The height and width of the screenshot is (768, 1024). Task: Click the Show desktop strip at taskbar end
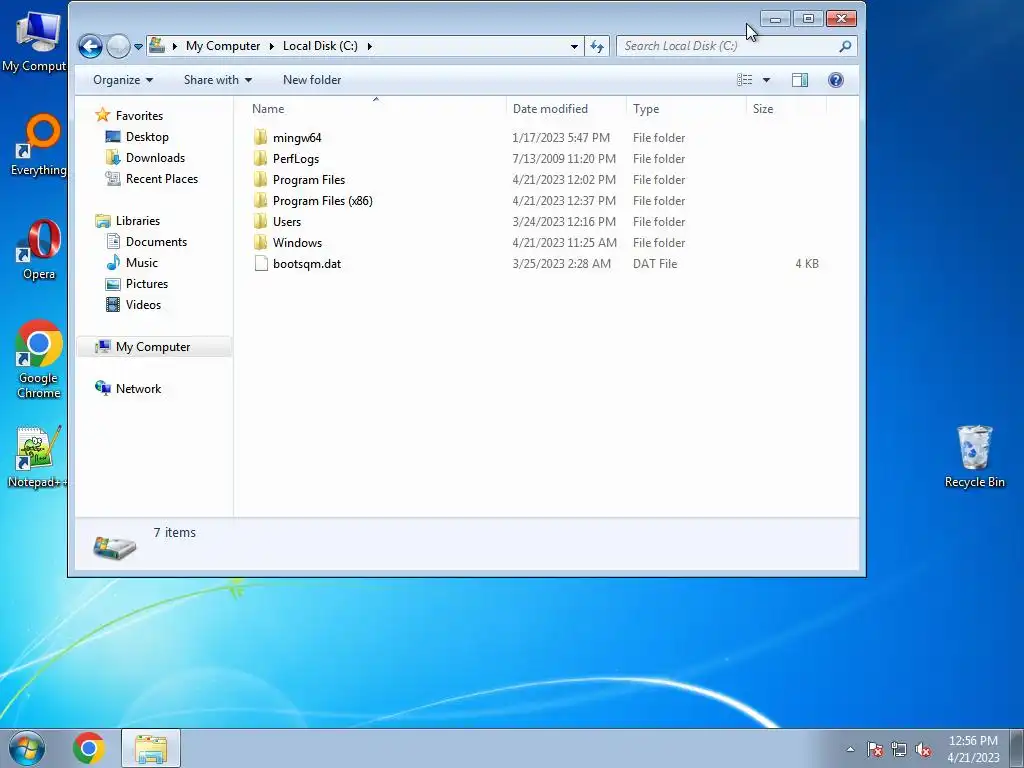pos(1017,748)
